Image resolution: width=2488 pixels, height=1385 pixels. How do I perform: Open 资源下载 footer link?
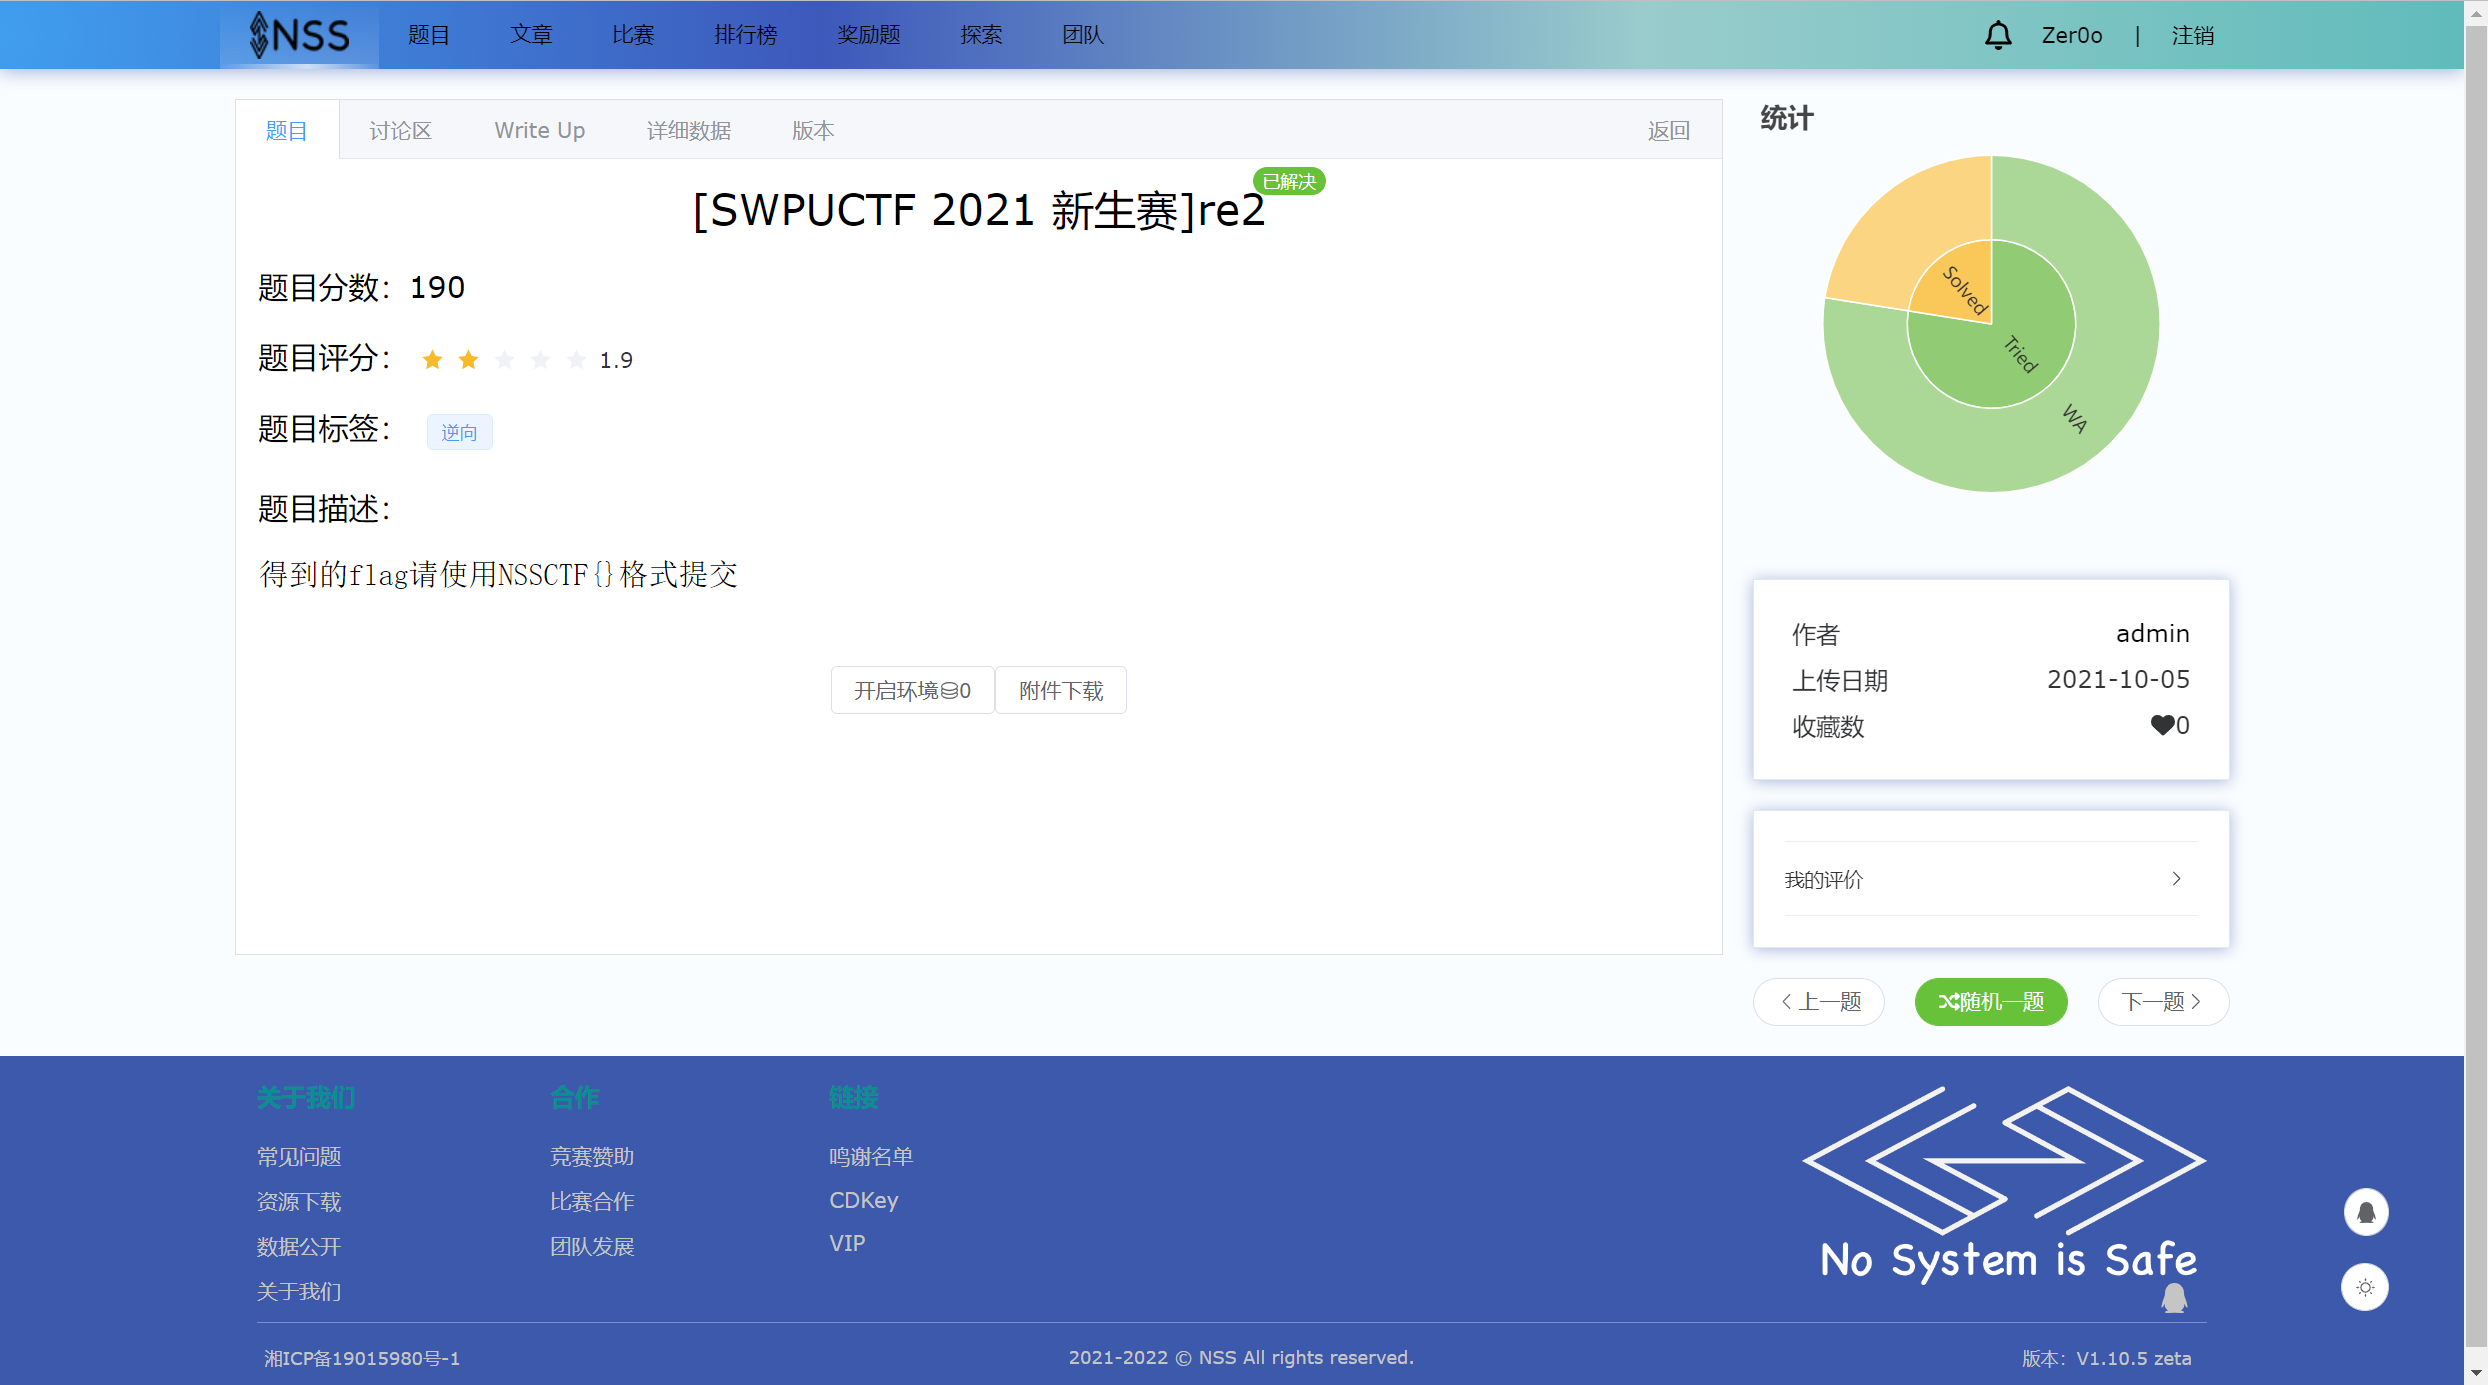tap(299, 1201)
